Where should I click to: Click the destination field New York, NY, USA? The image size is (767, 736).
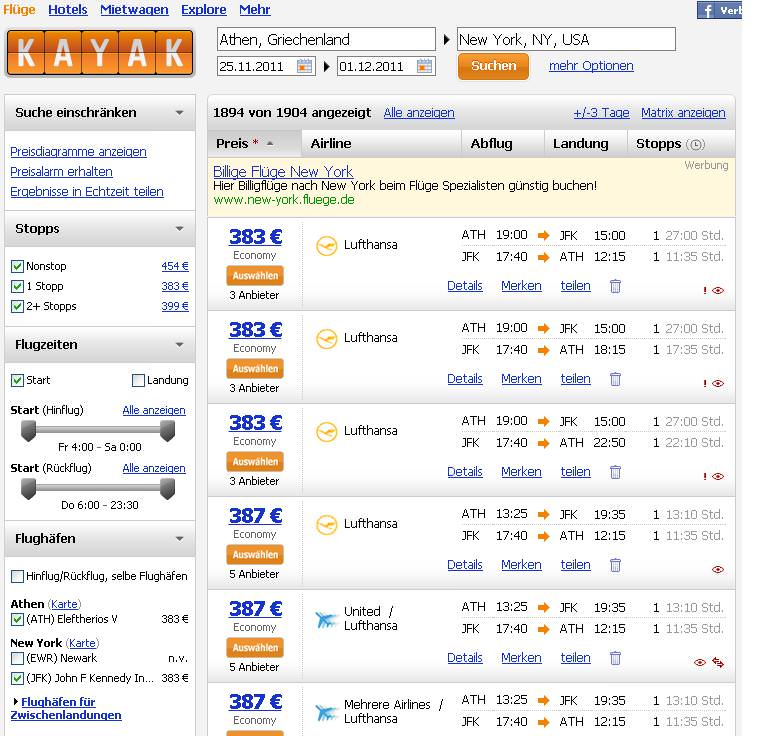[566, 39]
